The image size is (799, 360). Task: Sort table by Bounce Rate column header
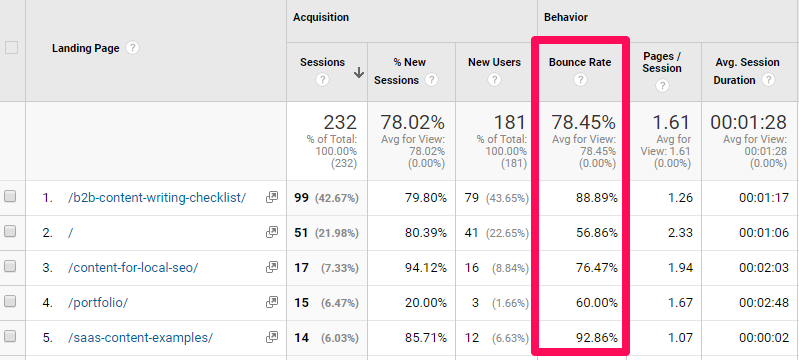(580, 62)
